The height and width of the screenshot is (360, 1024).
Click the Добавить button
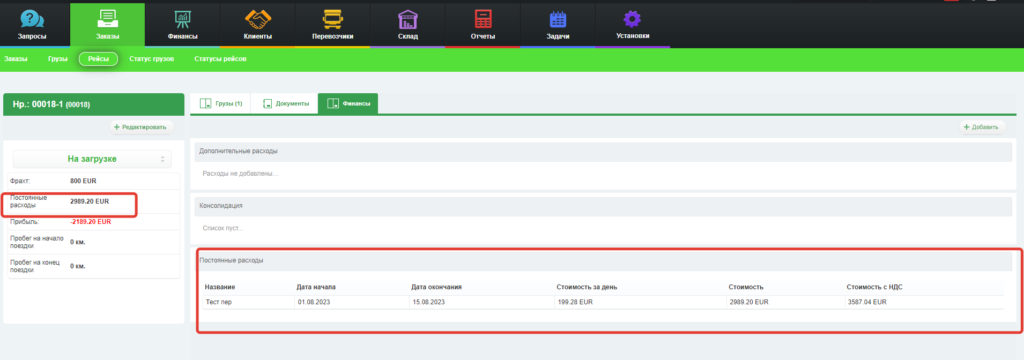982,127
